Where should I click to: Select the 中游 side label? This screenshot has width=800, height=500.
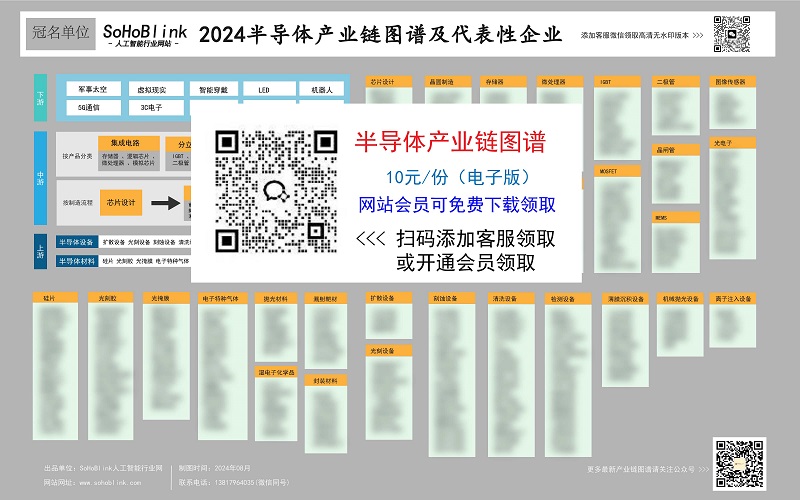coord(40,178)
